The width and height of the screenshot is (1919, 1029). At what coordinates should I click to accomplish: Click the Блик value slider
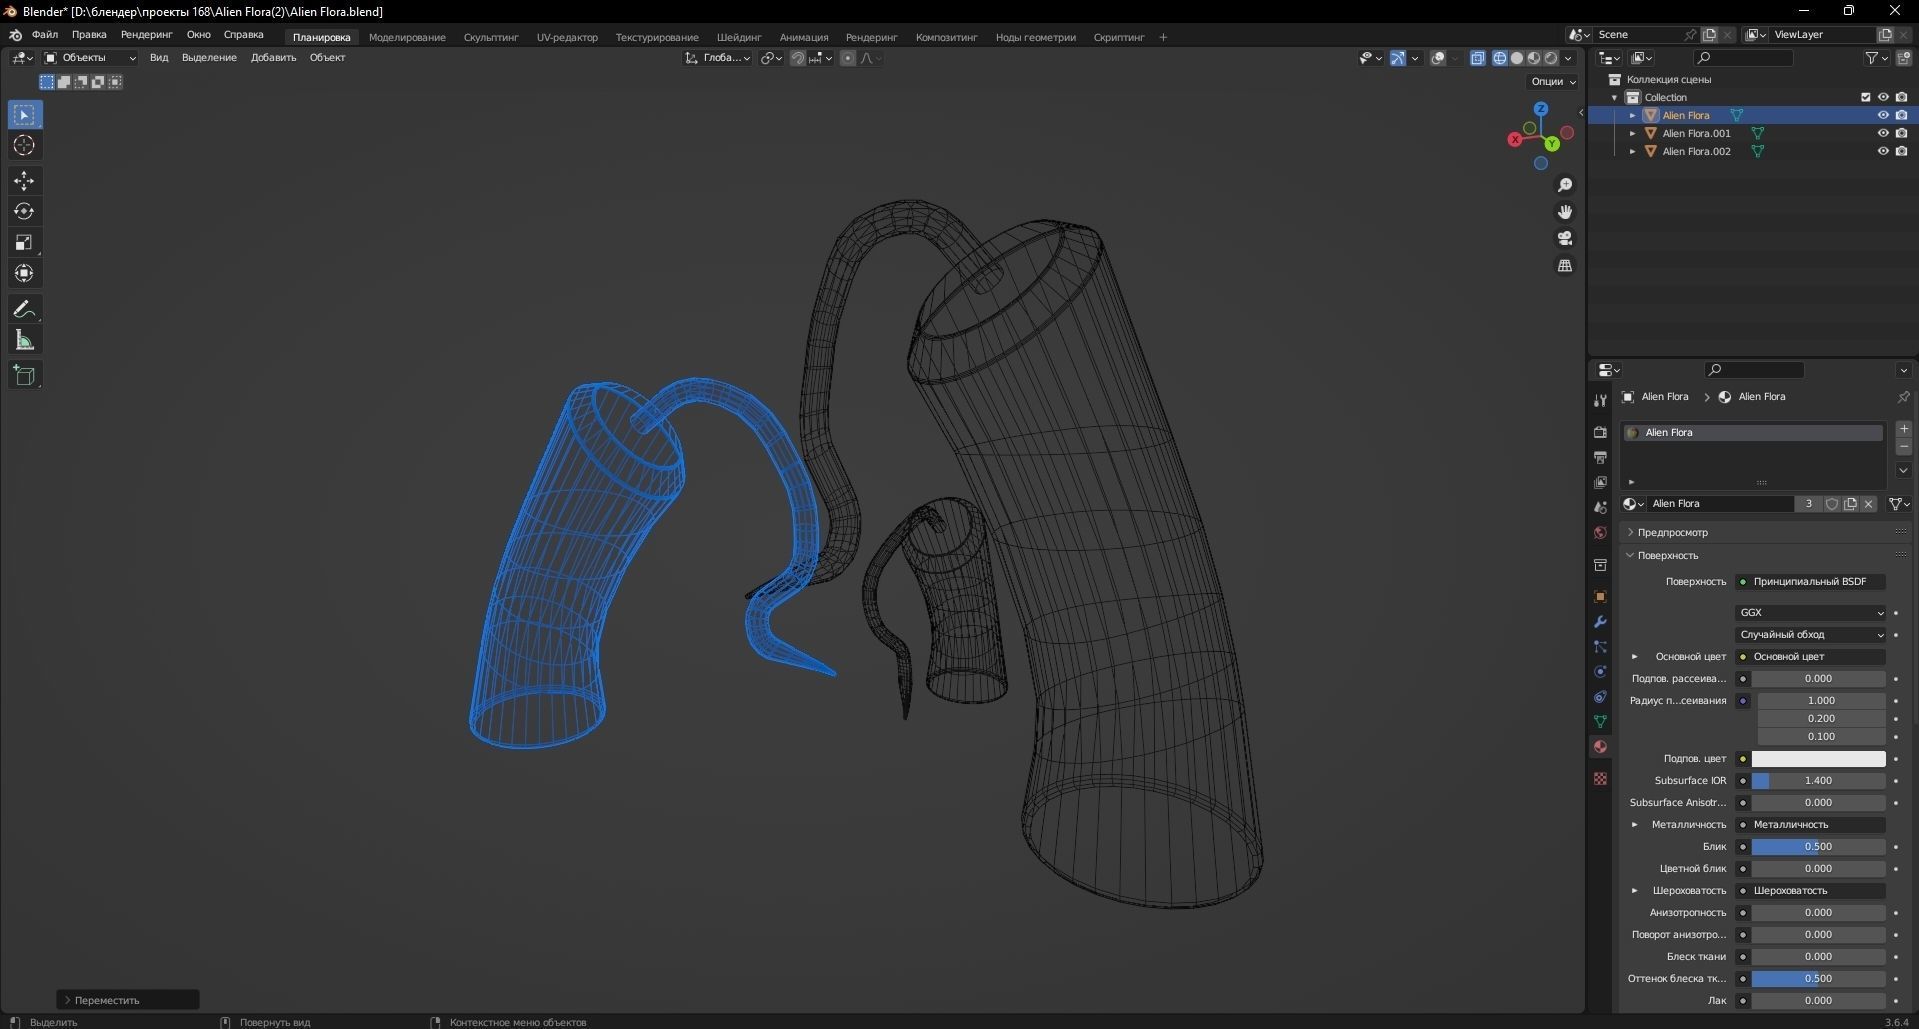[1818, 847]
